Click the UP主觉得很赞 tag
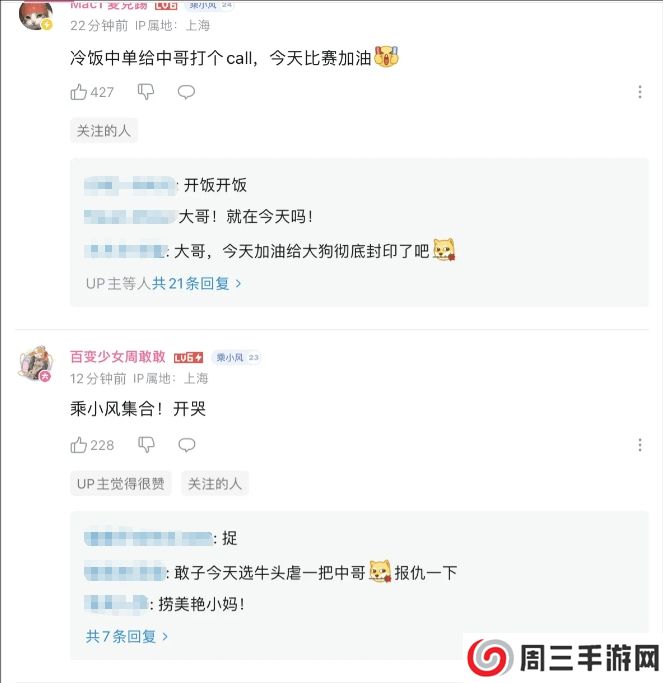 tap(121, 483)
